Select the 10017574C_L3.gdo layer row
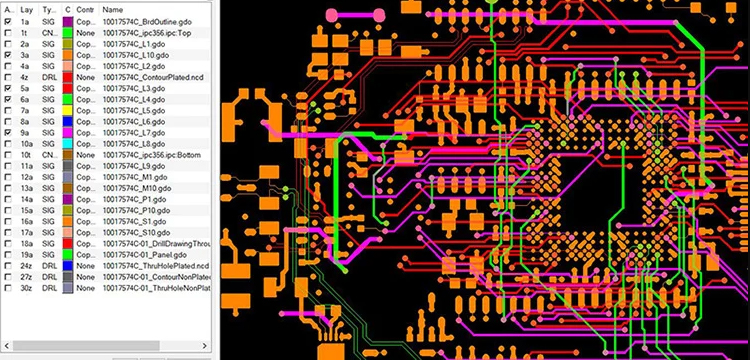 (x=106, y=88)
